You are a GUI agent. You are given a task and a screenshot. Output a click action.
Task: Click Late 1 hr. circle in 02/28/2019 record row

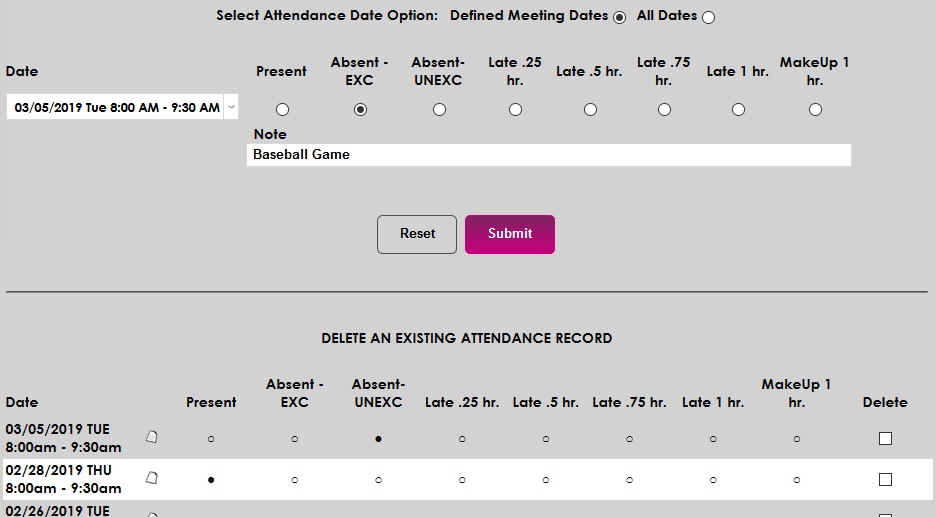(x=713, y=481)
